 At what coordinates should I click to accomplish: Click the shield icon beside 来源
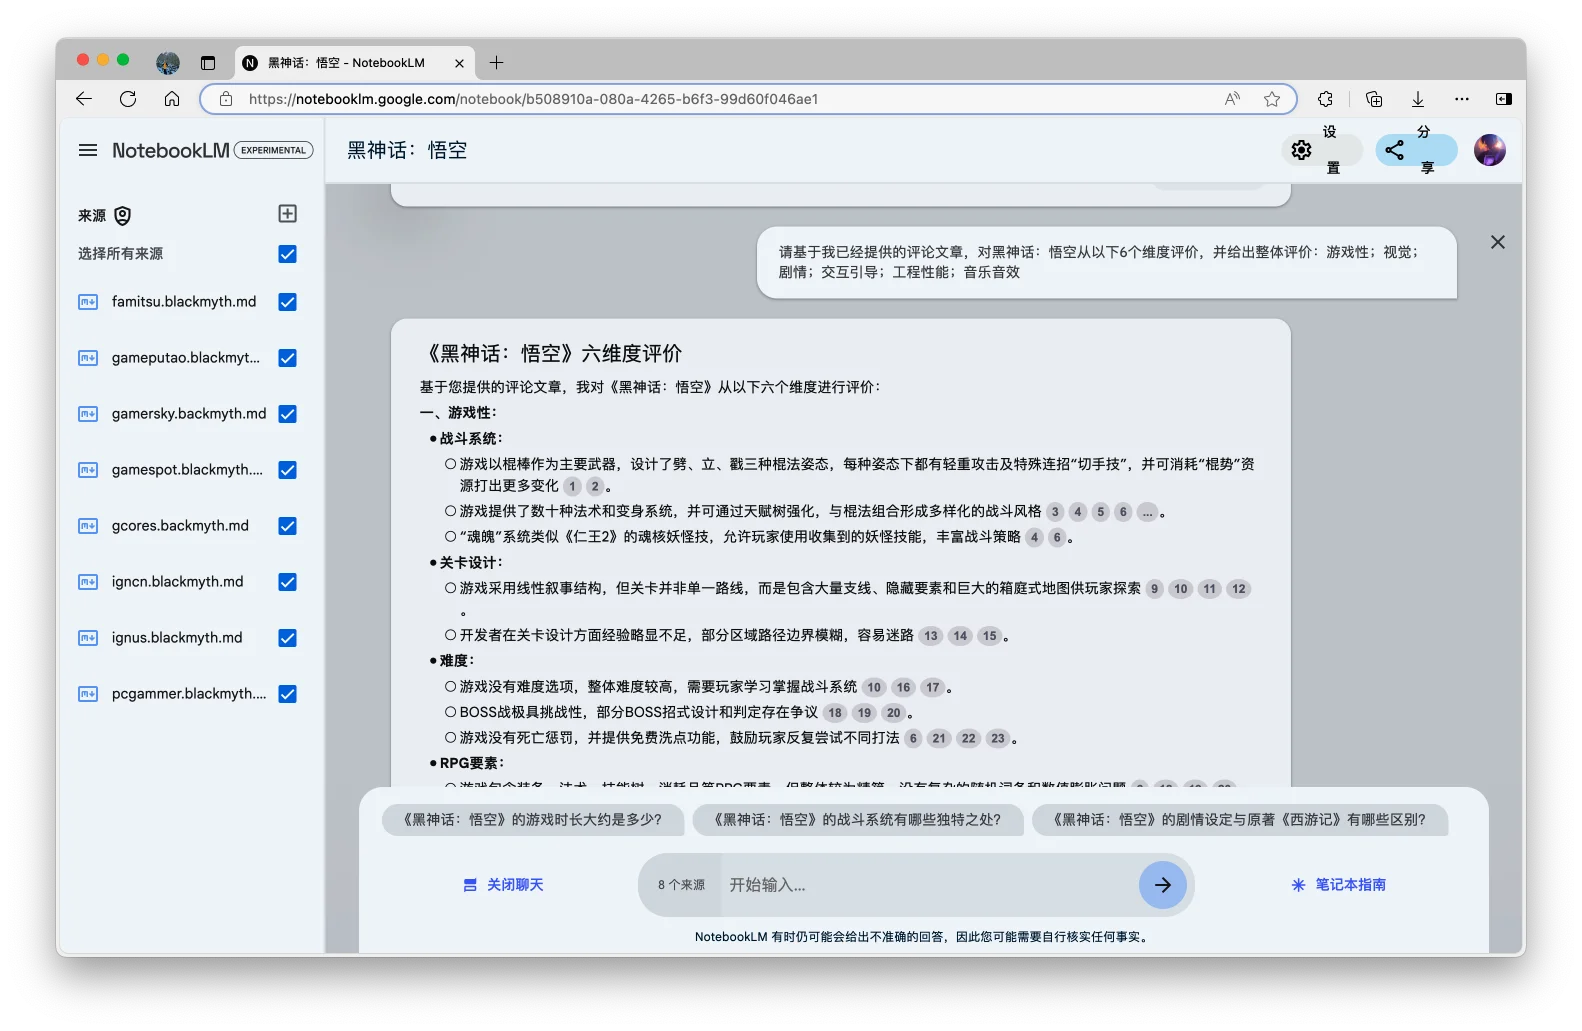coord(123,216)
